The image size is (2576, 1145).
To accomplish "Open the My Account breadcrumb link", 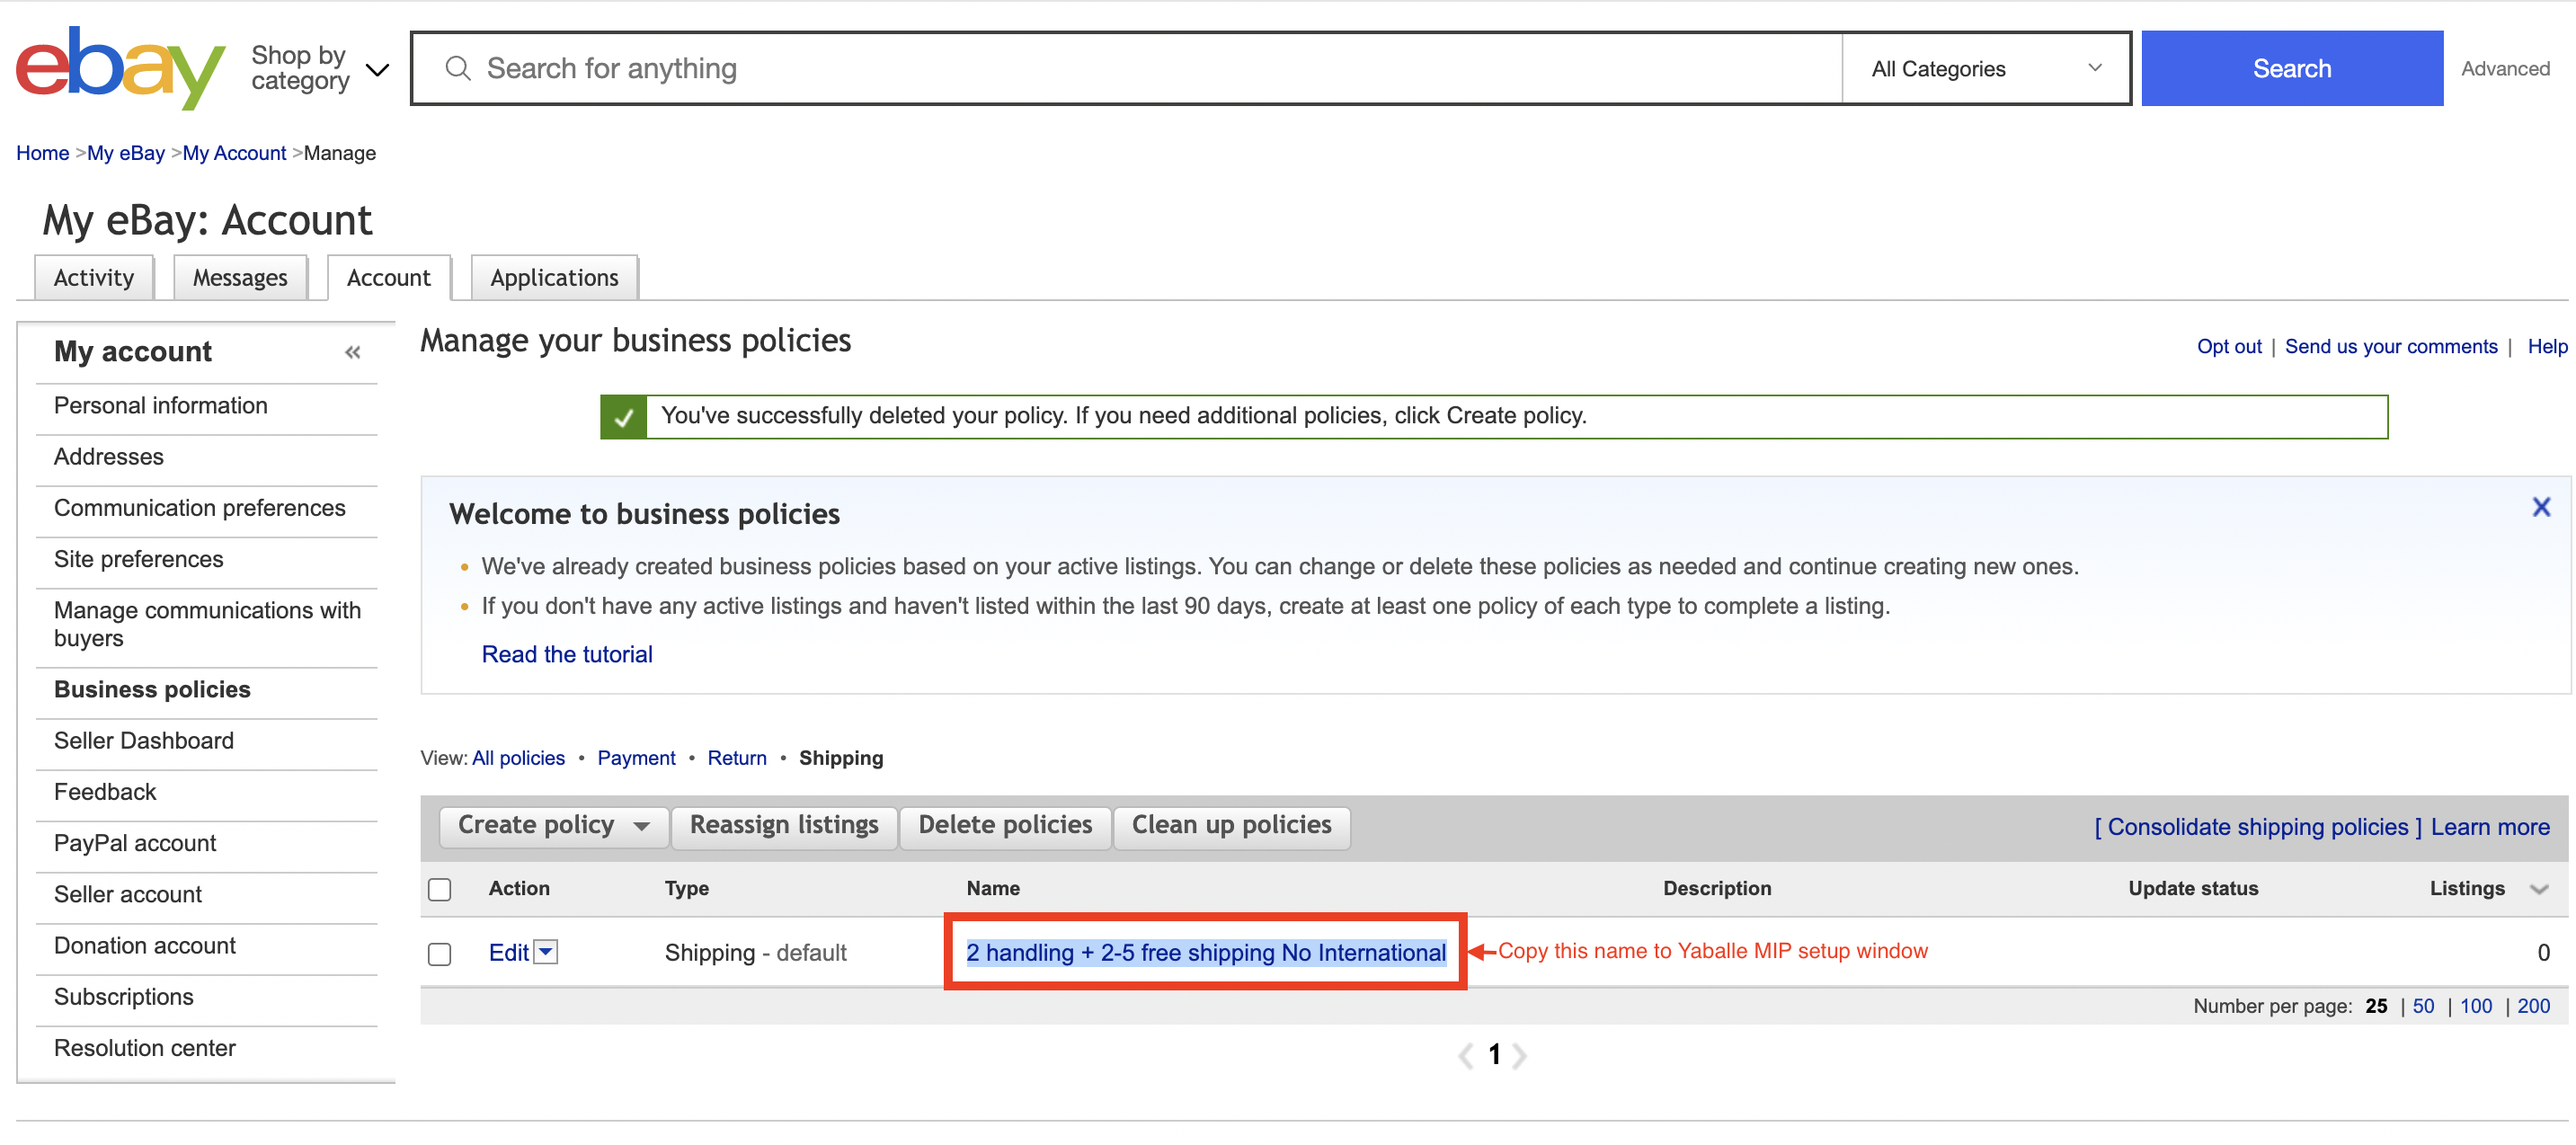I will pos(234,153).
